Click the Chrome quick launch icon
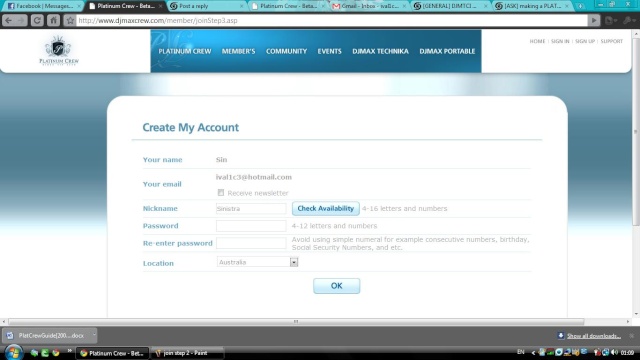 [x=56, y=353]
